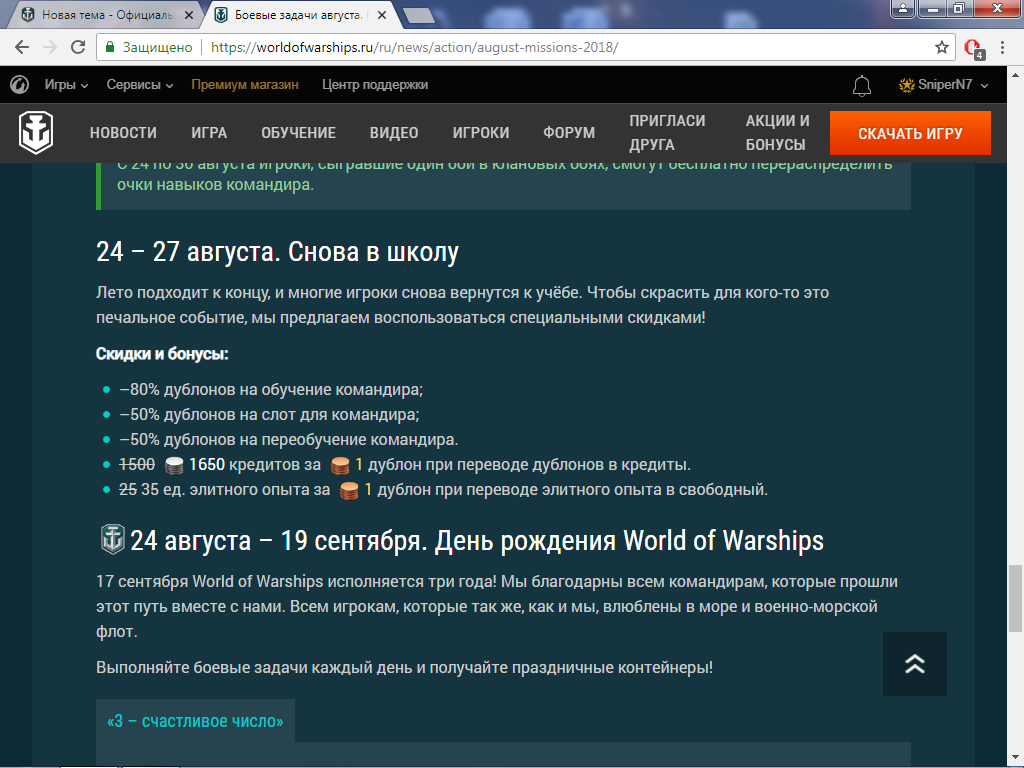Open the Wargaming logo icon in top bar
Viewport: 1024px width, 768px height.
pos(20,84)
